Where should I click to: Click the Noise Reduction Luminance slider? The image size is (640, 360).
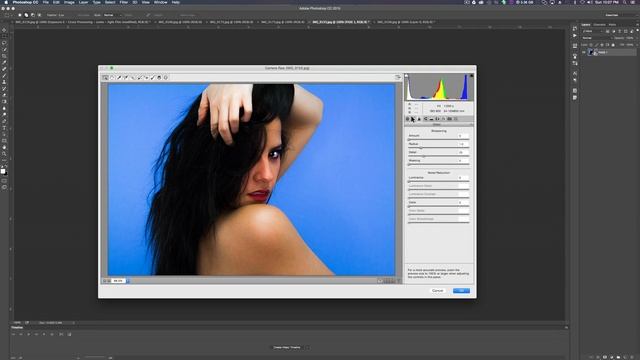tap(439, 182)
